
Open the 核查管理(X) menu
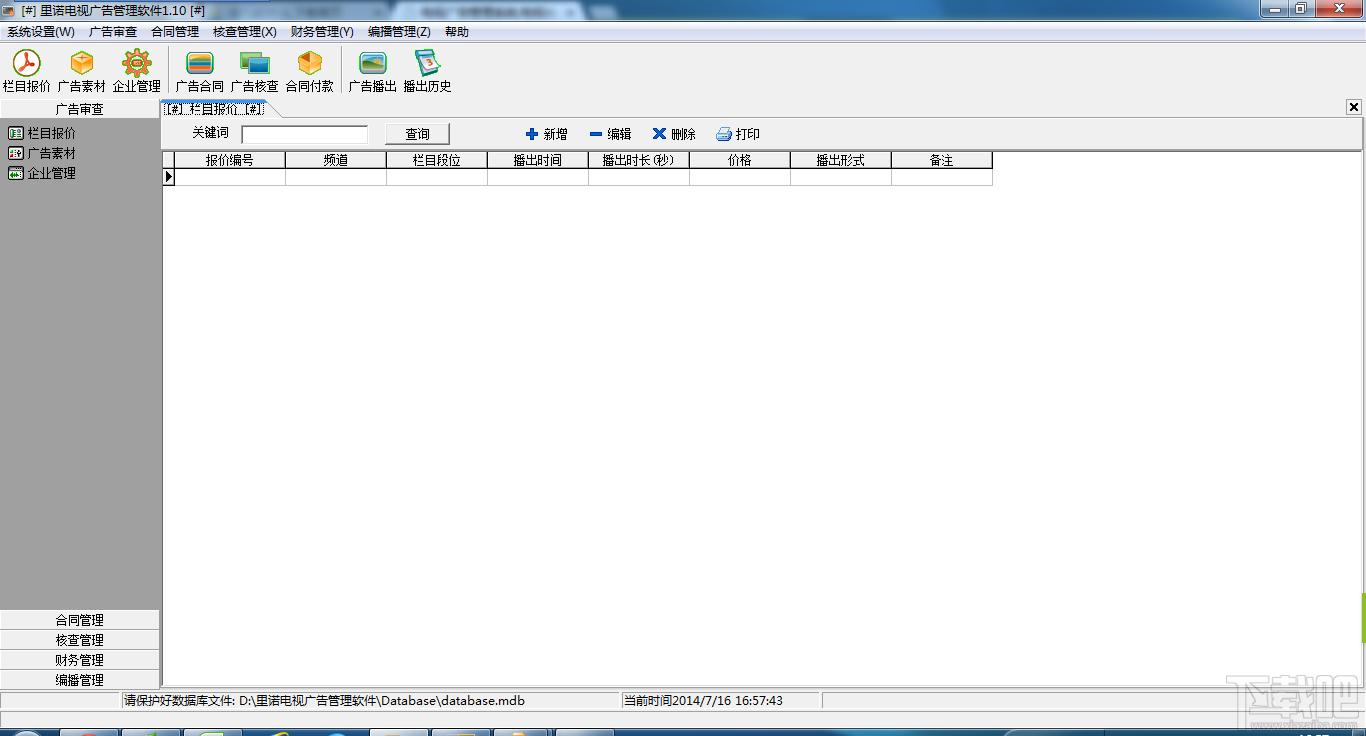click(245, 32)
